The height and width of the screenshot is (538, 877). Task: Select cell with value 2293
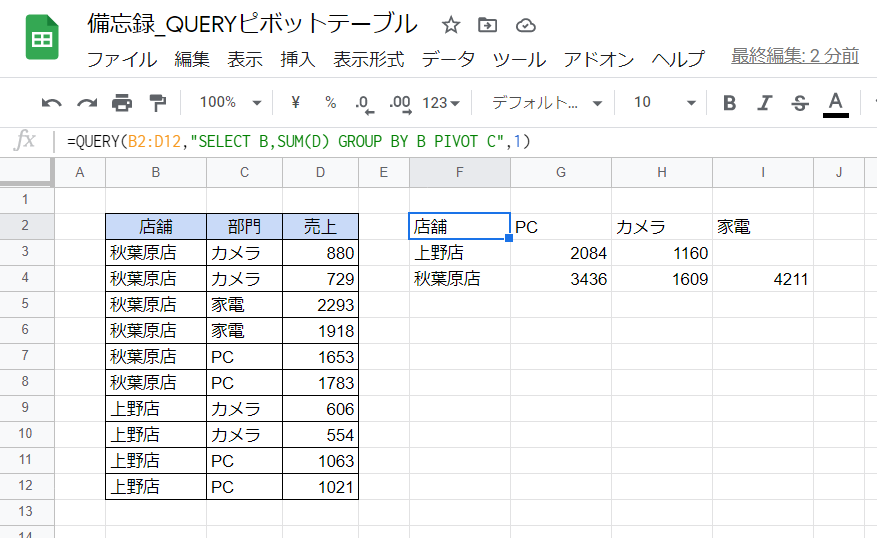320,305
